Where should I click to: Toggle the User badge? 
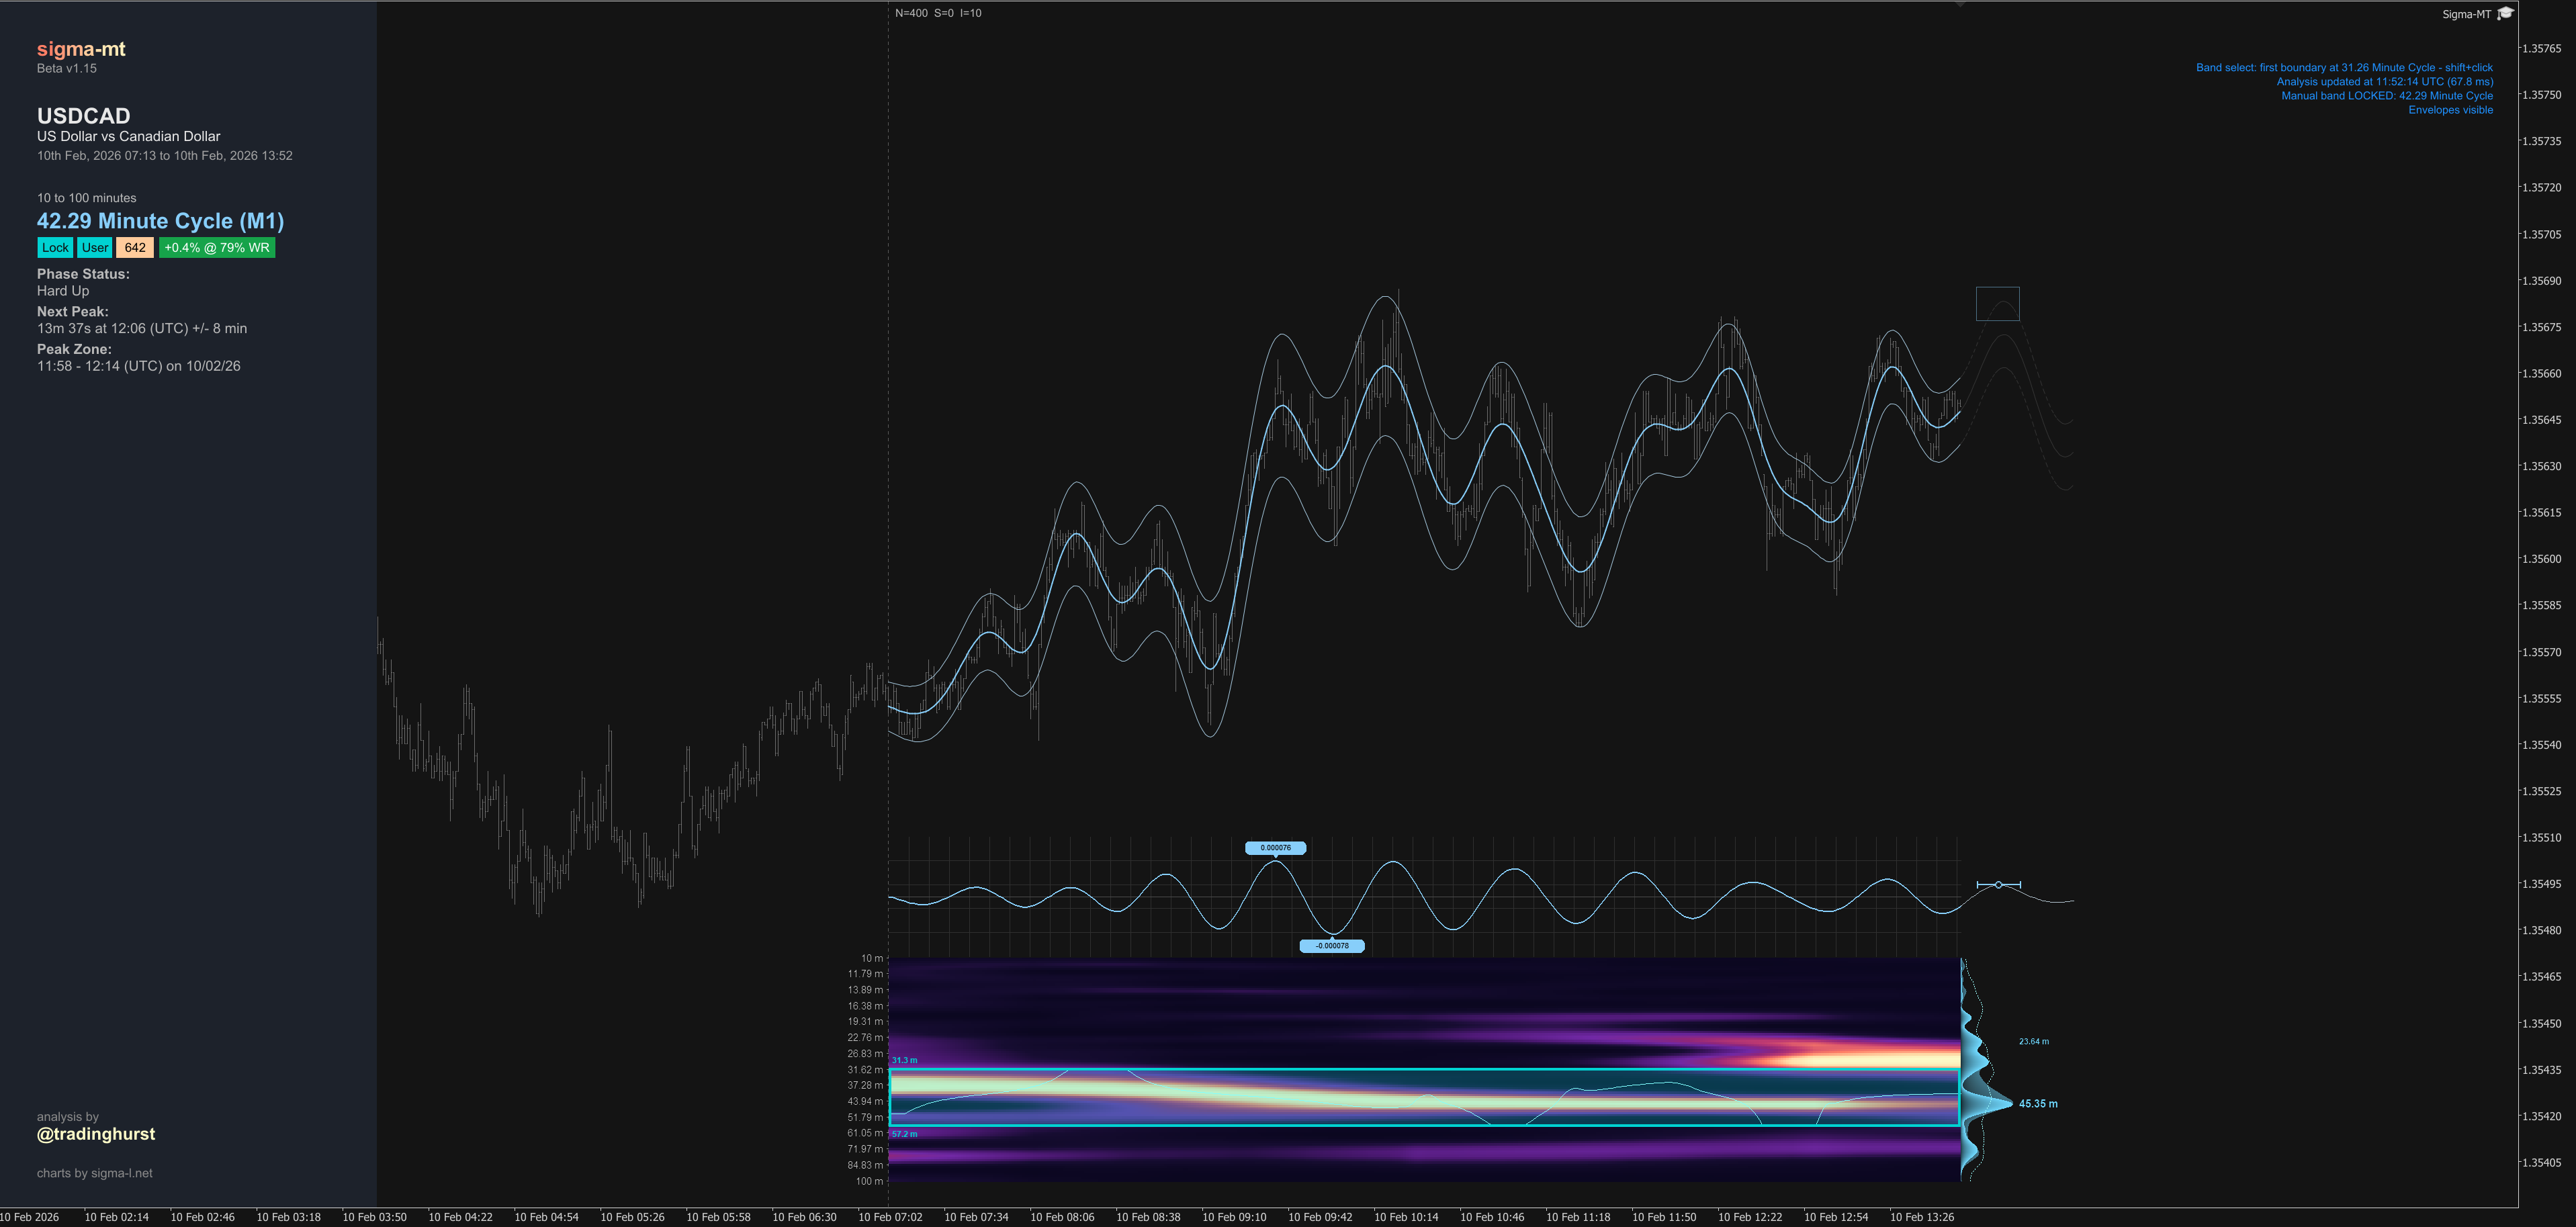95,248
